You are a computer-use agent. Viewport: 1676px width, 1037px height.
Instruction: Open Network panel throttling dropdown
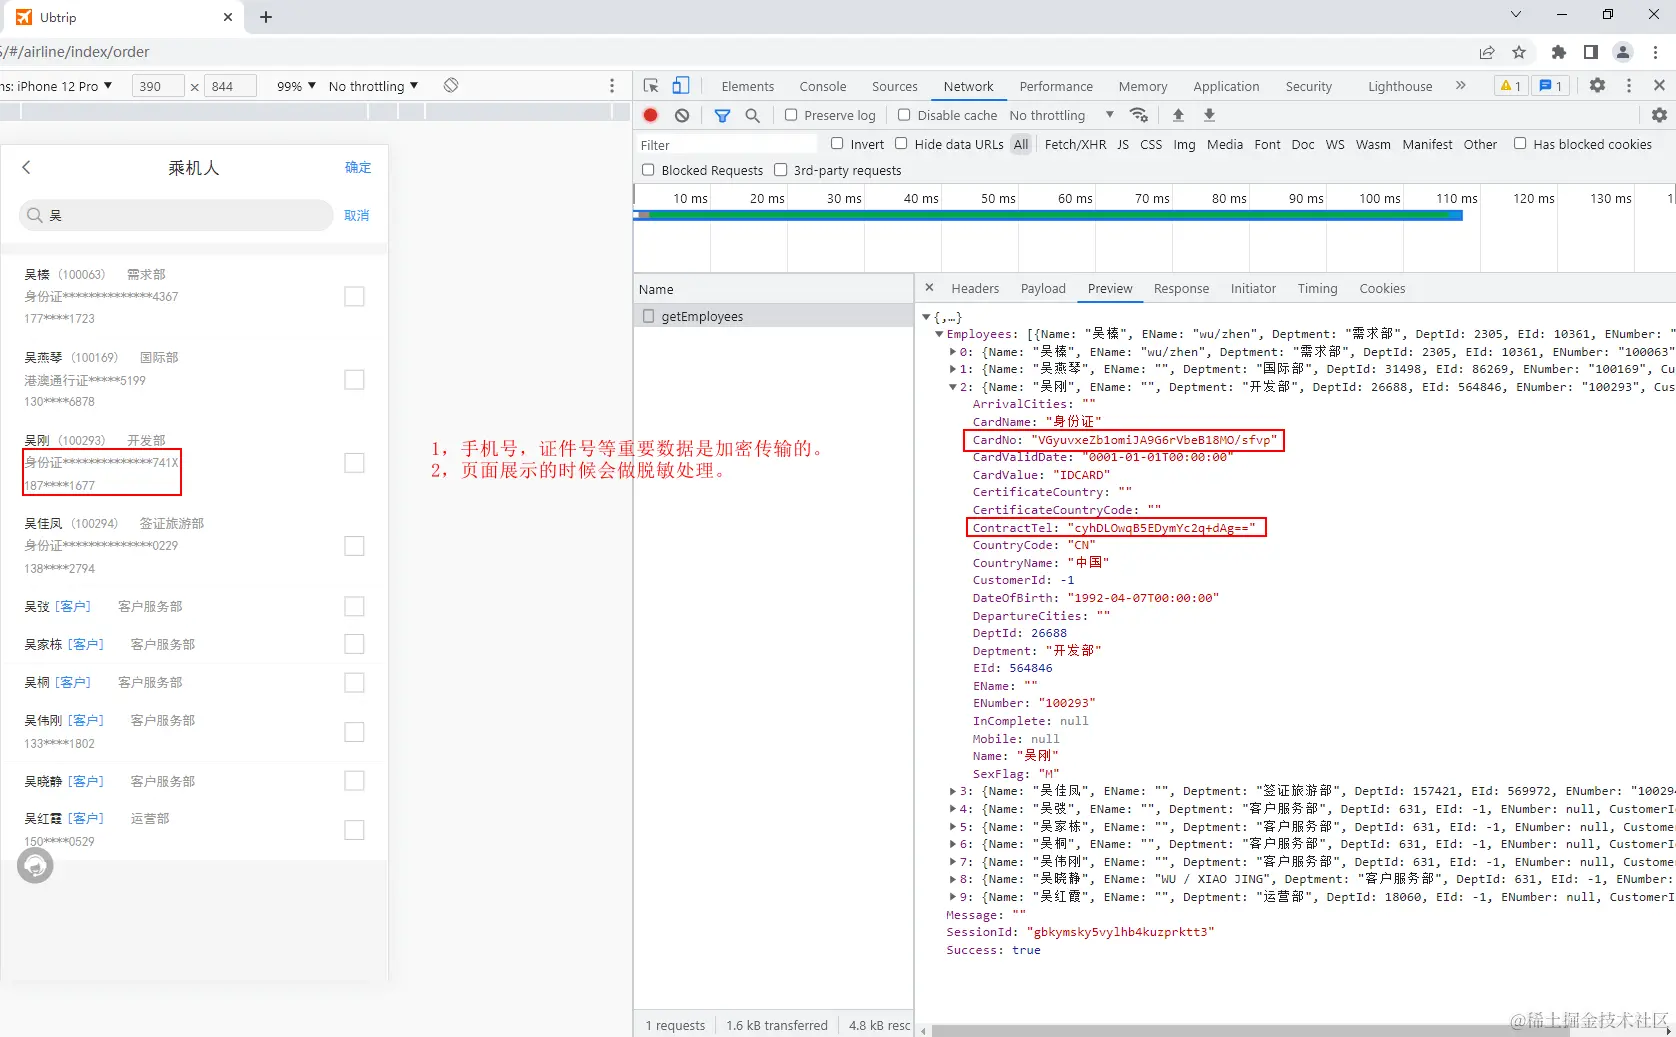(1061, 115)
